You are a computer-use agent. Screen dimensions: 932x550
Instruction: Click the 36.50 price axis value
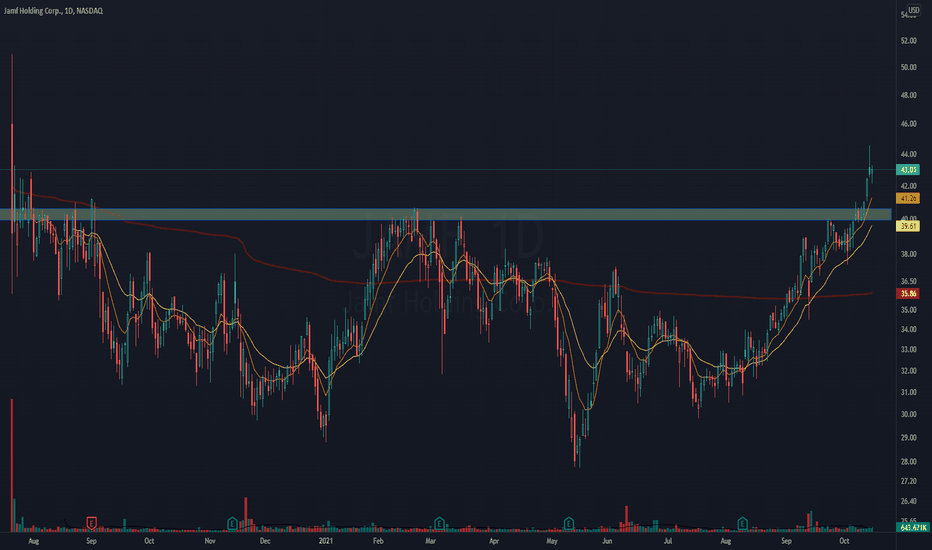click(908, 281)
